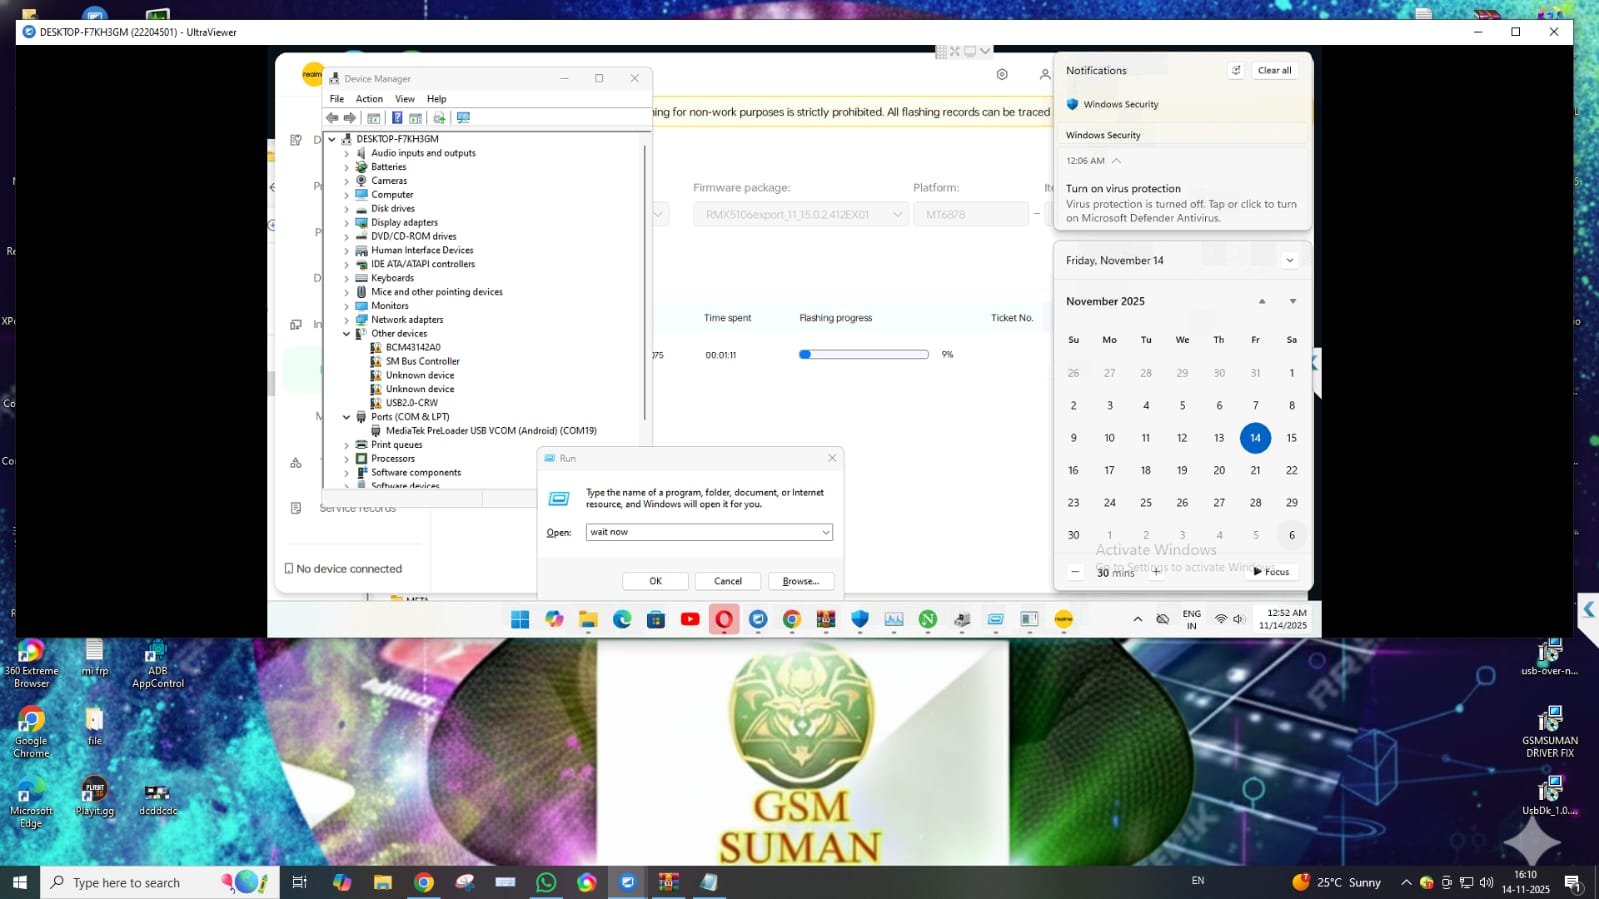The image size is (1599, 899).
Task: Click the Device Manager Help toolbar icon
Action: (397, 118)
